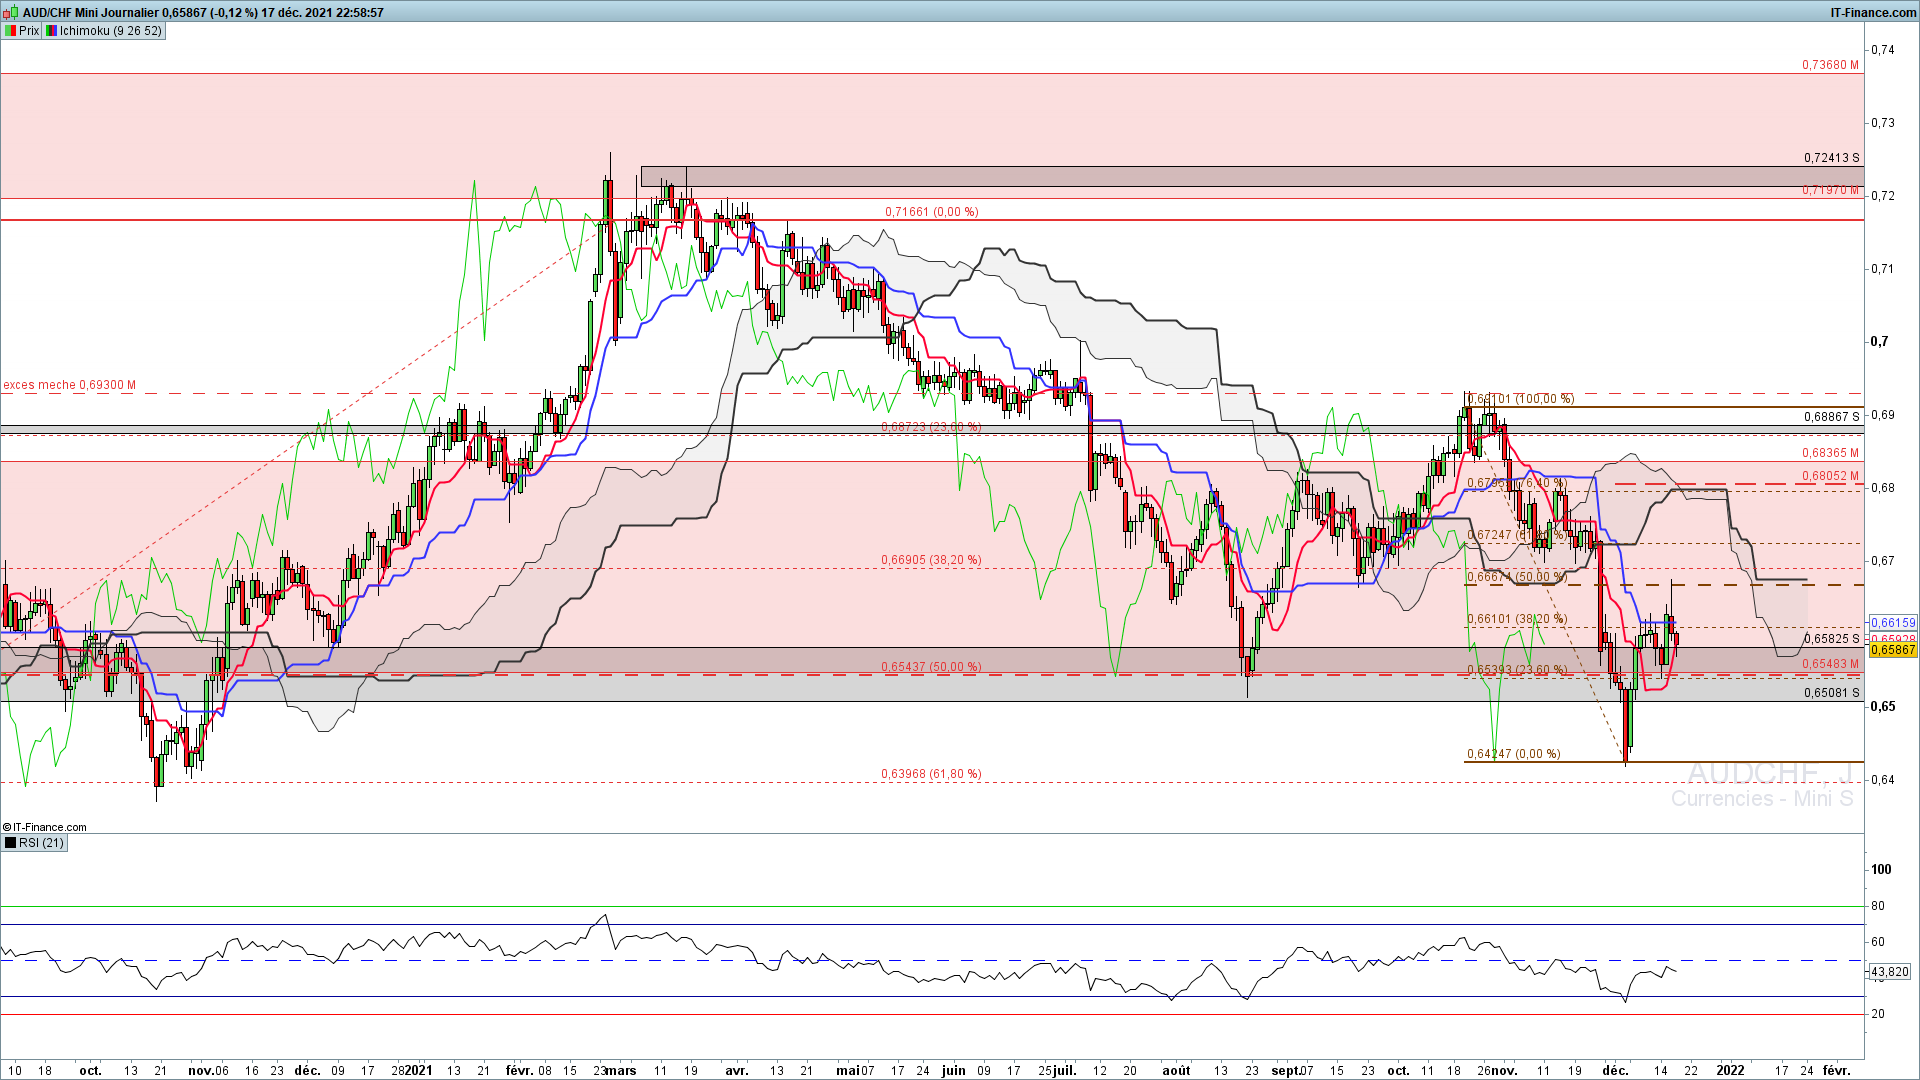Click the green-red Prix color icon
1920x1080 pixels.
[10, 31]
